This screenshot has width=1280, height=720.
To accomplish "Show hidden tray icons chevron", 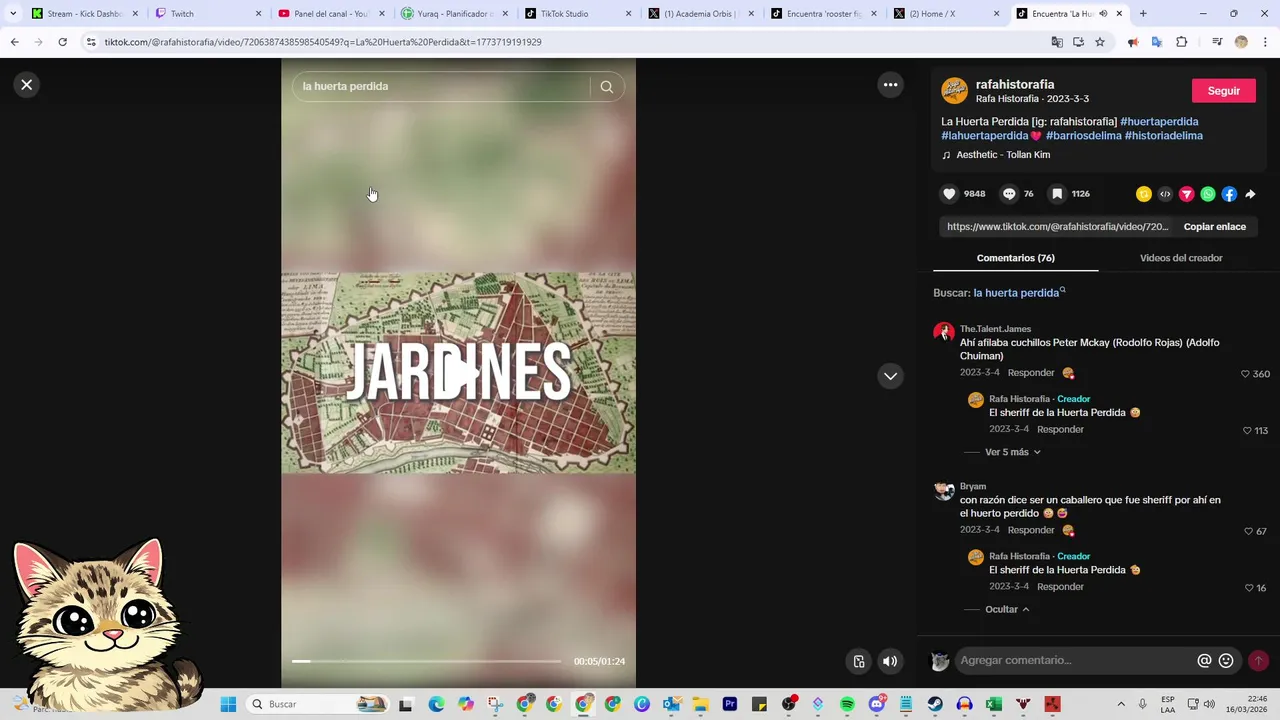I will pyautogui.click(x=1120, y=704).
